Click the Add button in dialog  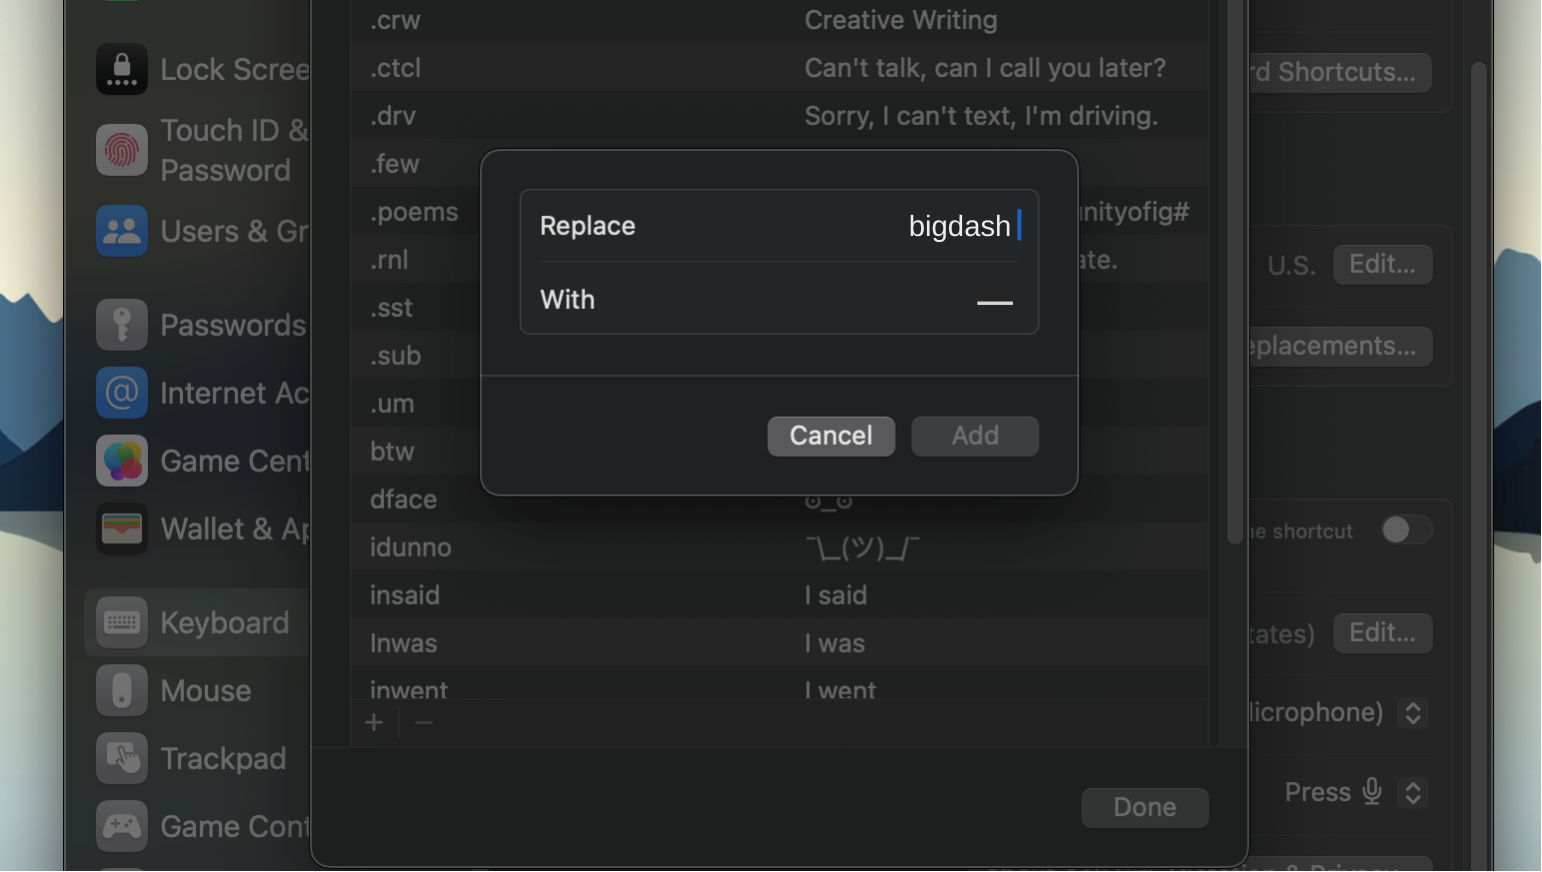point(975,436)
